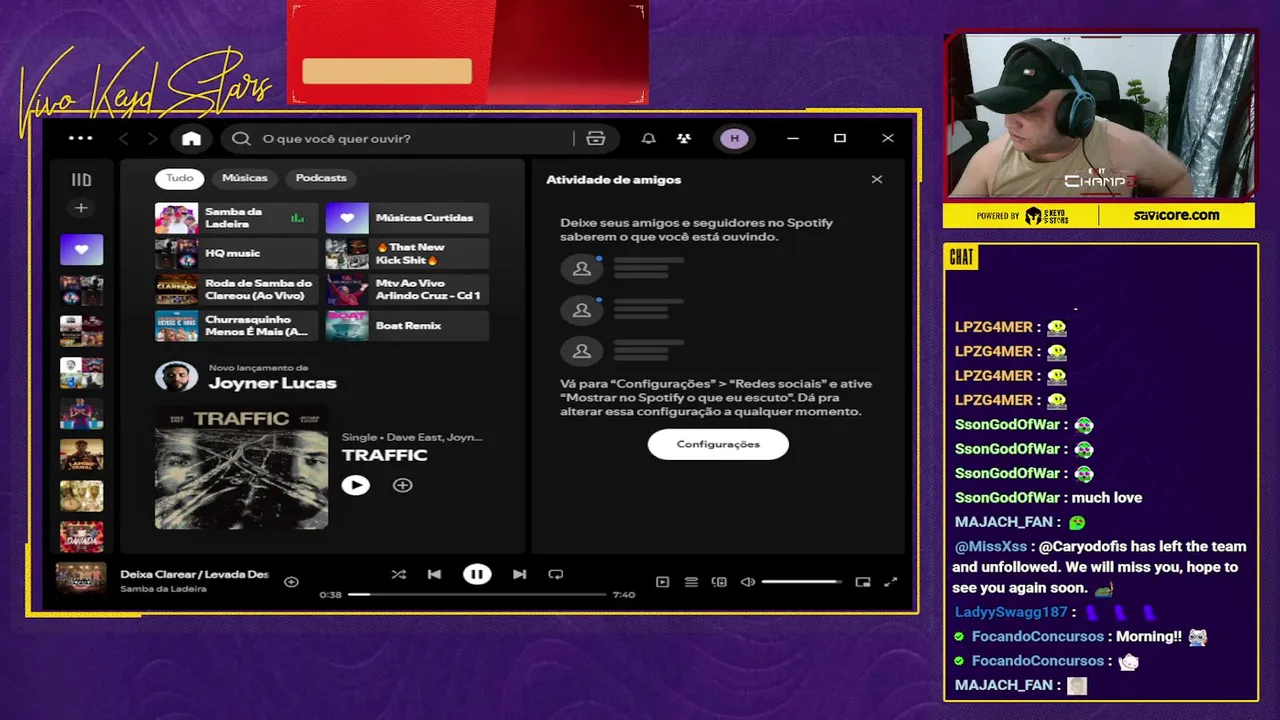
Task: Open Spotify Home page
Action: click(191, 138)
